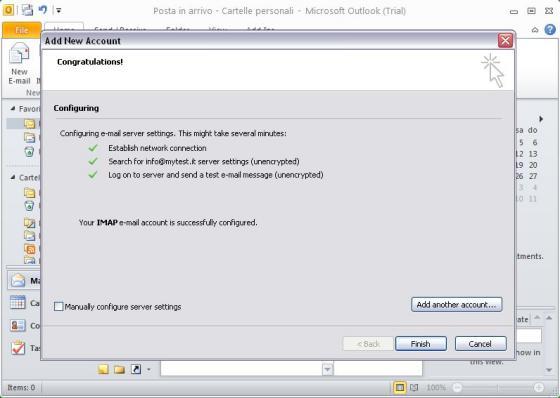Open the dropdown arrow below the dialog
Screen dimensions: 560x398
[x=327, y=369]
